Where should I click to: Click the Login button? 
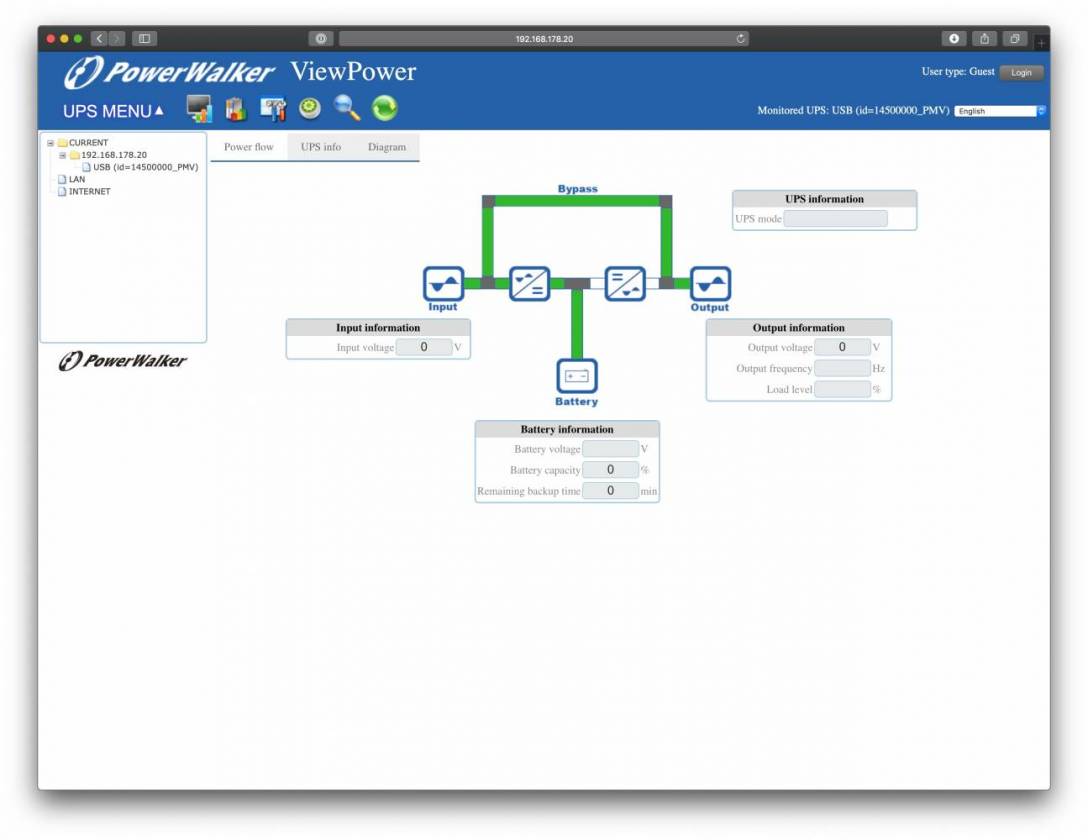click(x=1021, y=73)
